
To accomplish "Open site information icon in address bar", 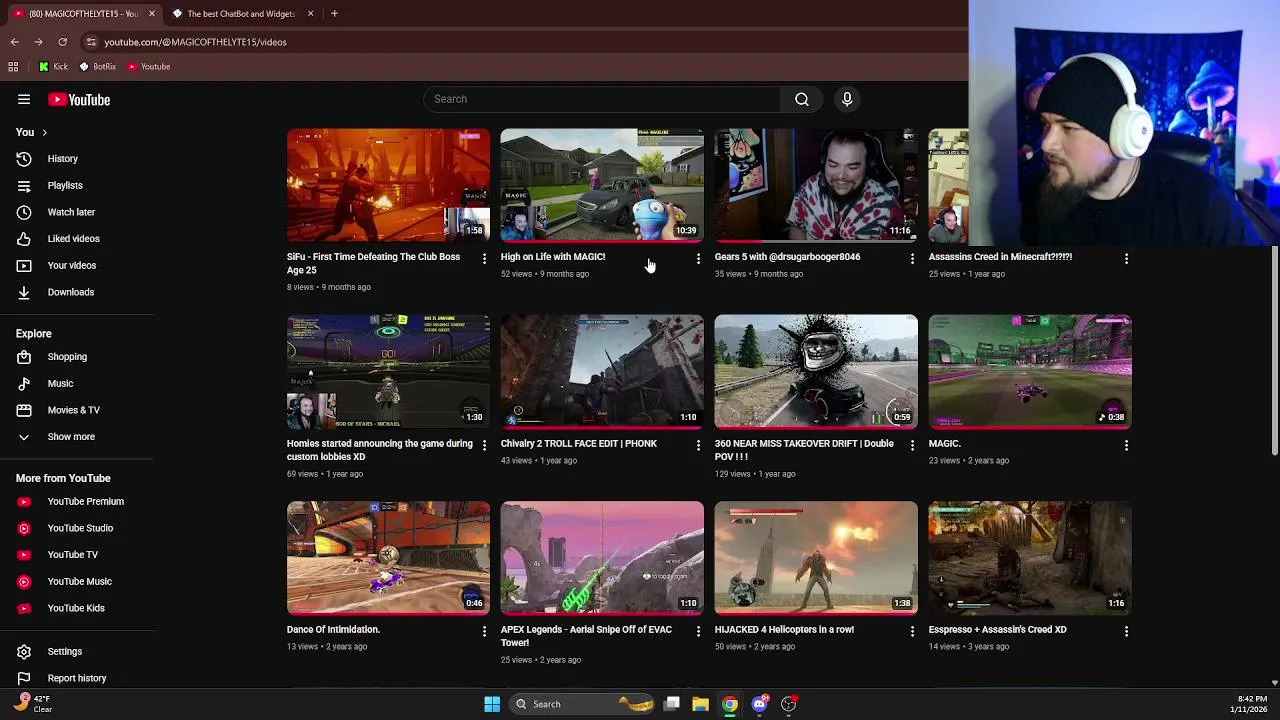I will (x=91, y=42).
